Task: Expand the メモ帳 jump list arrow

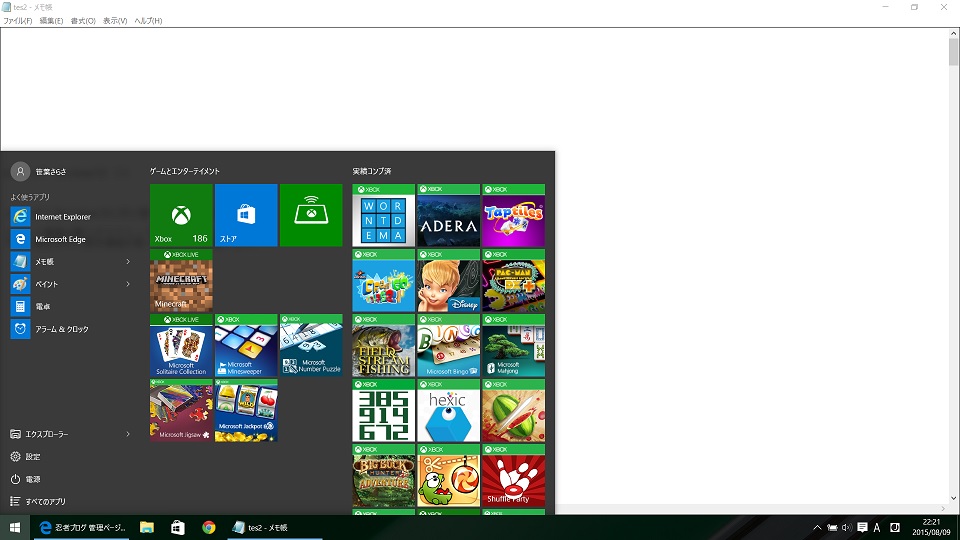Action: point(128,261)
